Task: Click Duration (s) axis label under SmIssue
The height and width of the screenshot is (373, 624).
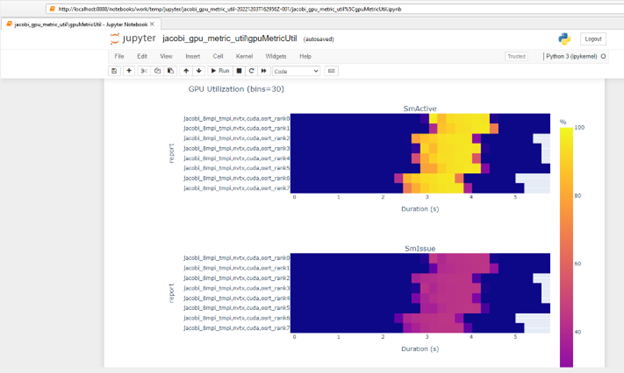Action: (420, 349)
